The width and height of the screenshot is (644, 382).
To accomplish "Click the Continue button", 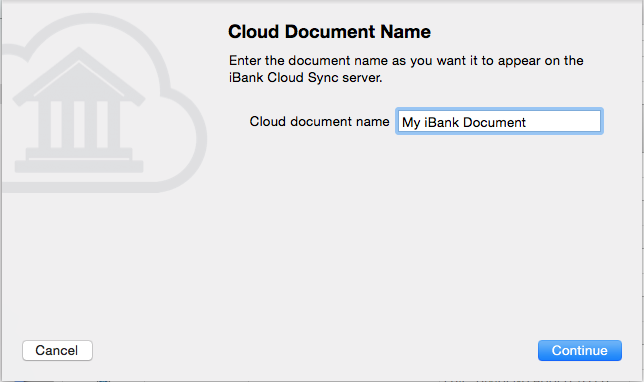I will pos(580,350).
